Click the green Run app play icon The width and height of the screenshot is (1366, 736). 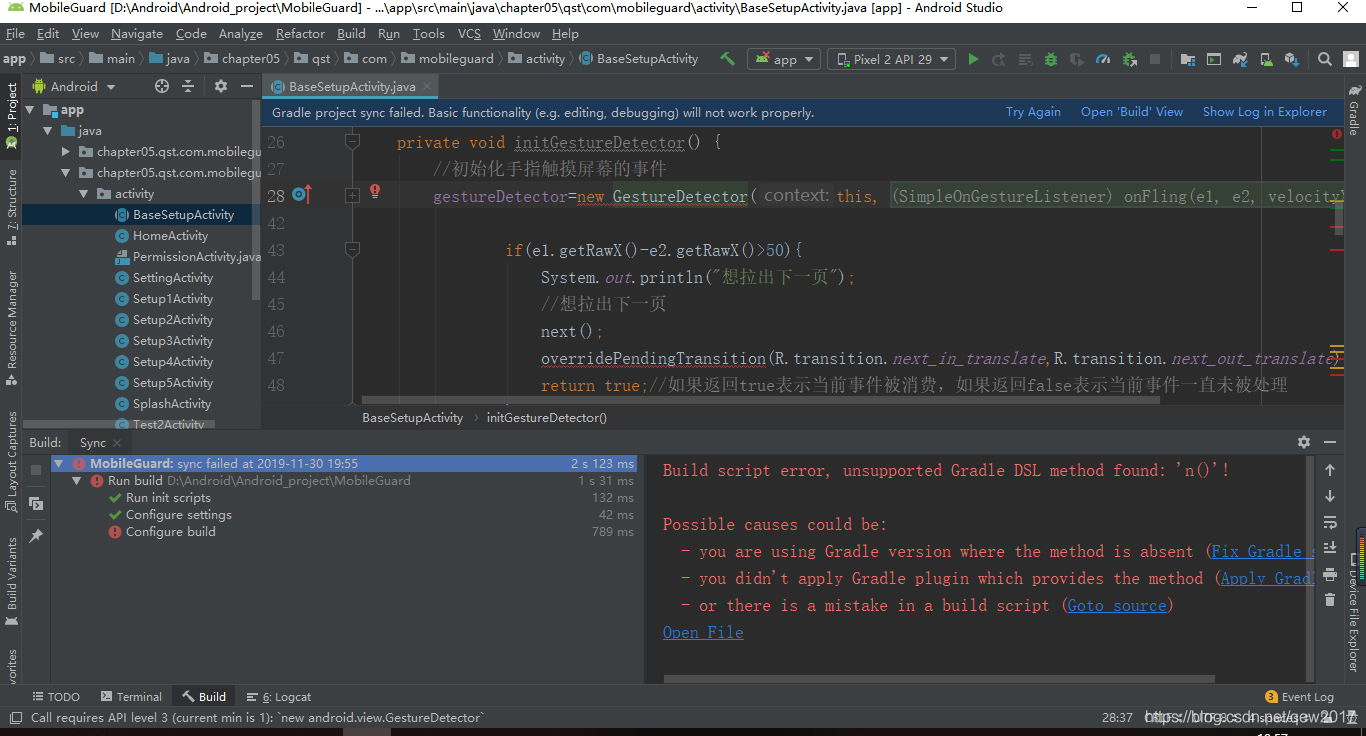point(973,59)
